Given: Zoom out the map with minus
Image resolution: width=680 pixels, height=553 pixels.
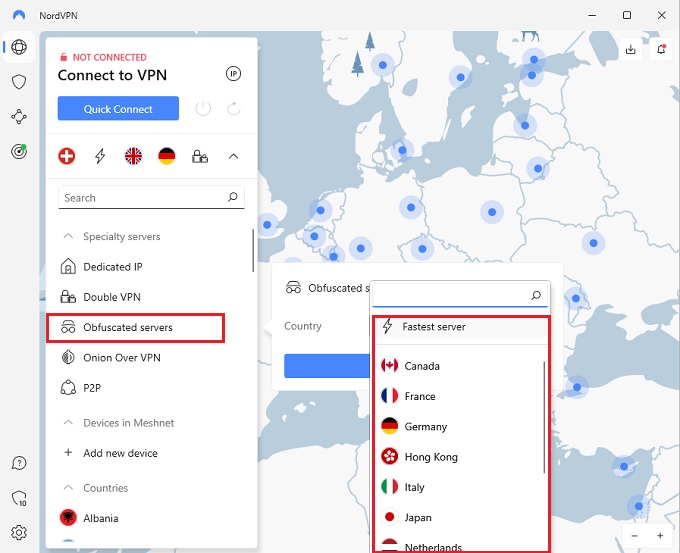Looking at the screenshot, I should (634, 536).
